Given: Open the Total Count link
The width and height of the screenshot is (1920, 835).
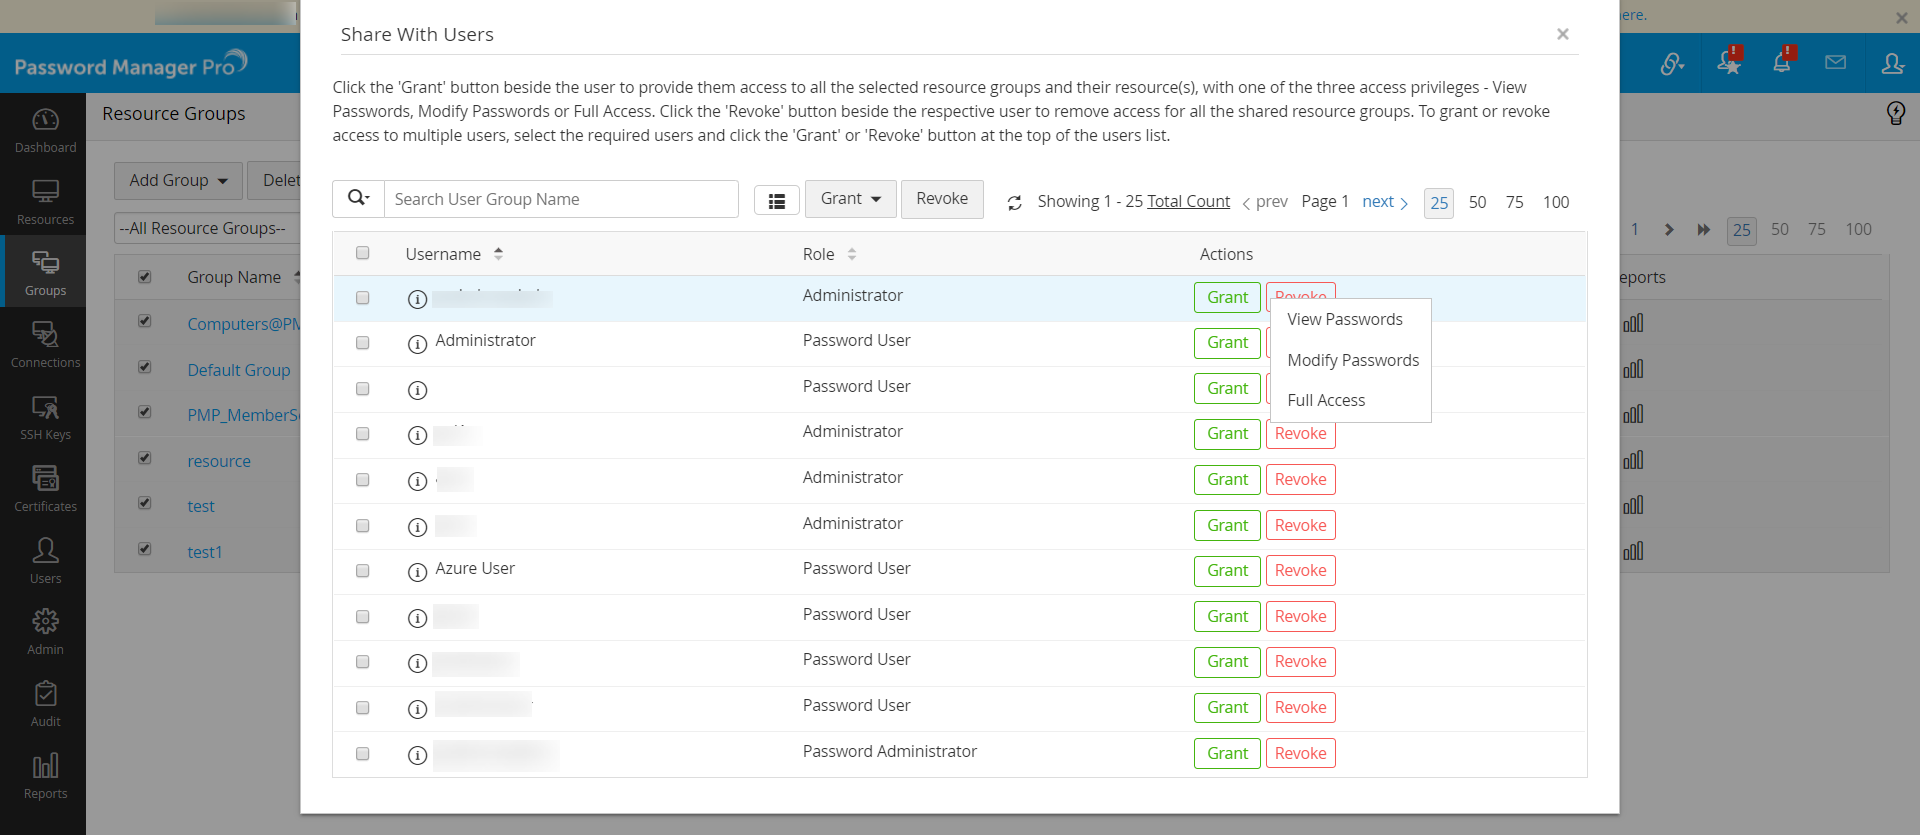Looking at the screenshot, I should (1188, 202).
